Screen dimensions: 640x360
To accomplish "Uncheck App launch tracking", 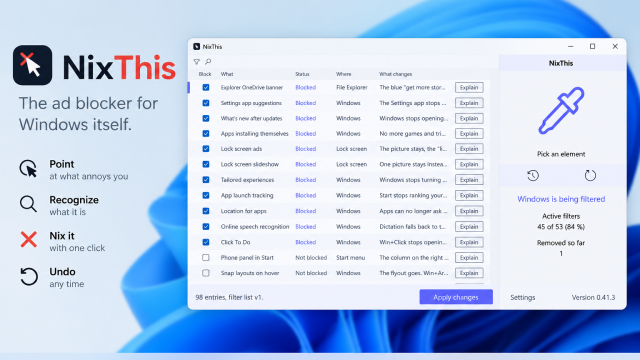I will pos(206,195).
